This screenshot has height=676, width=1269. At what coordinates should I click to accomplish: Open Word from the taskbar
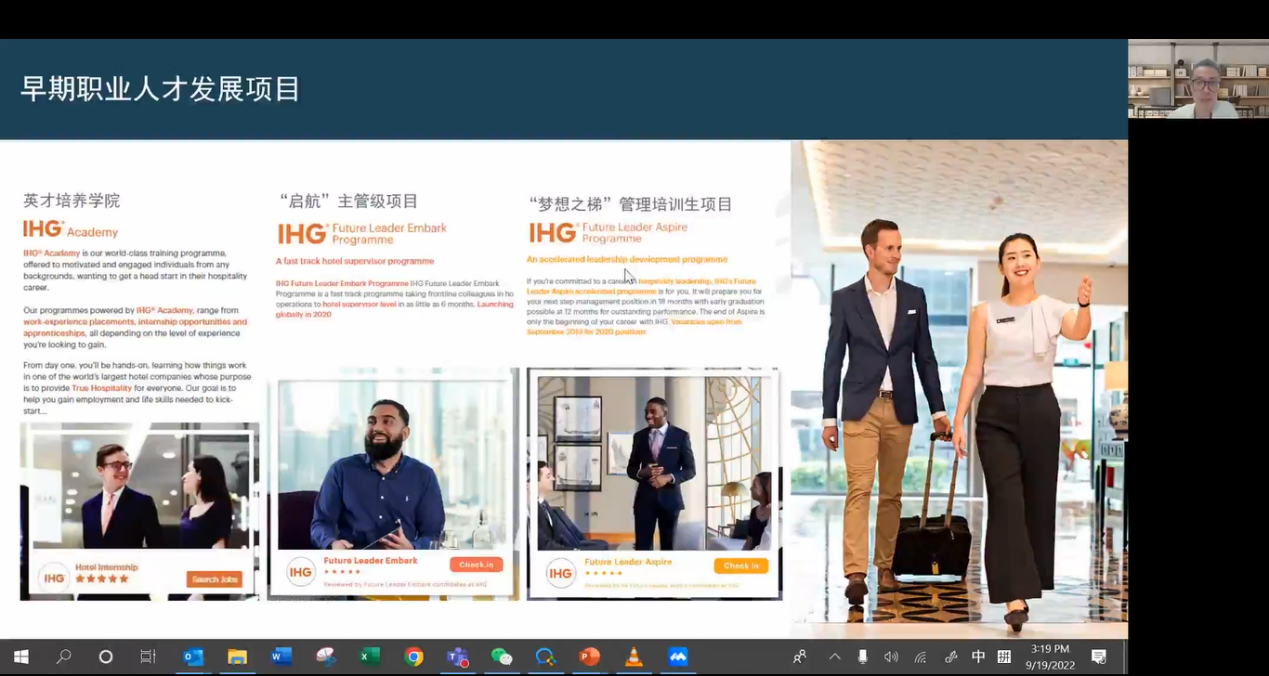click(x=281, y=657)
